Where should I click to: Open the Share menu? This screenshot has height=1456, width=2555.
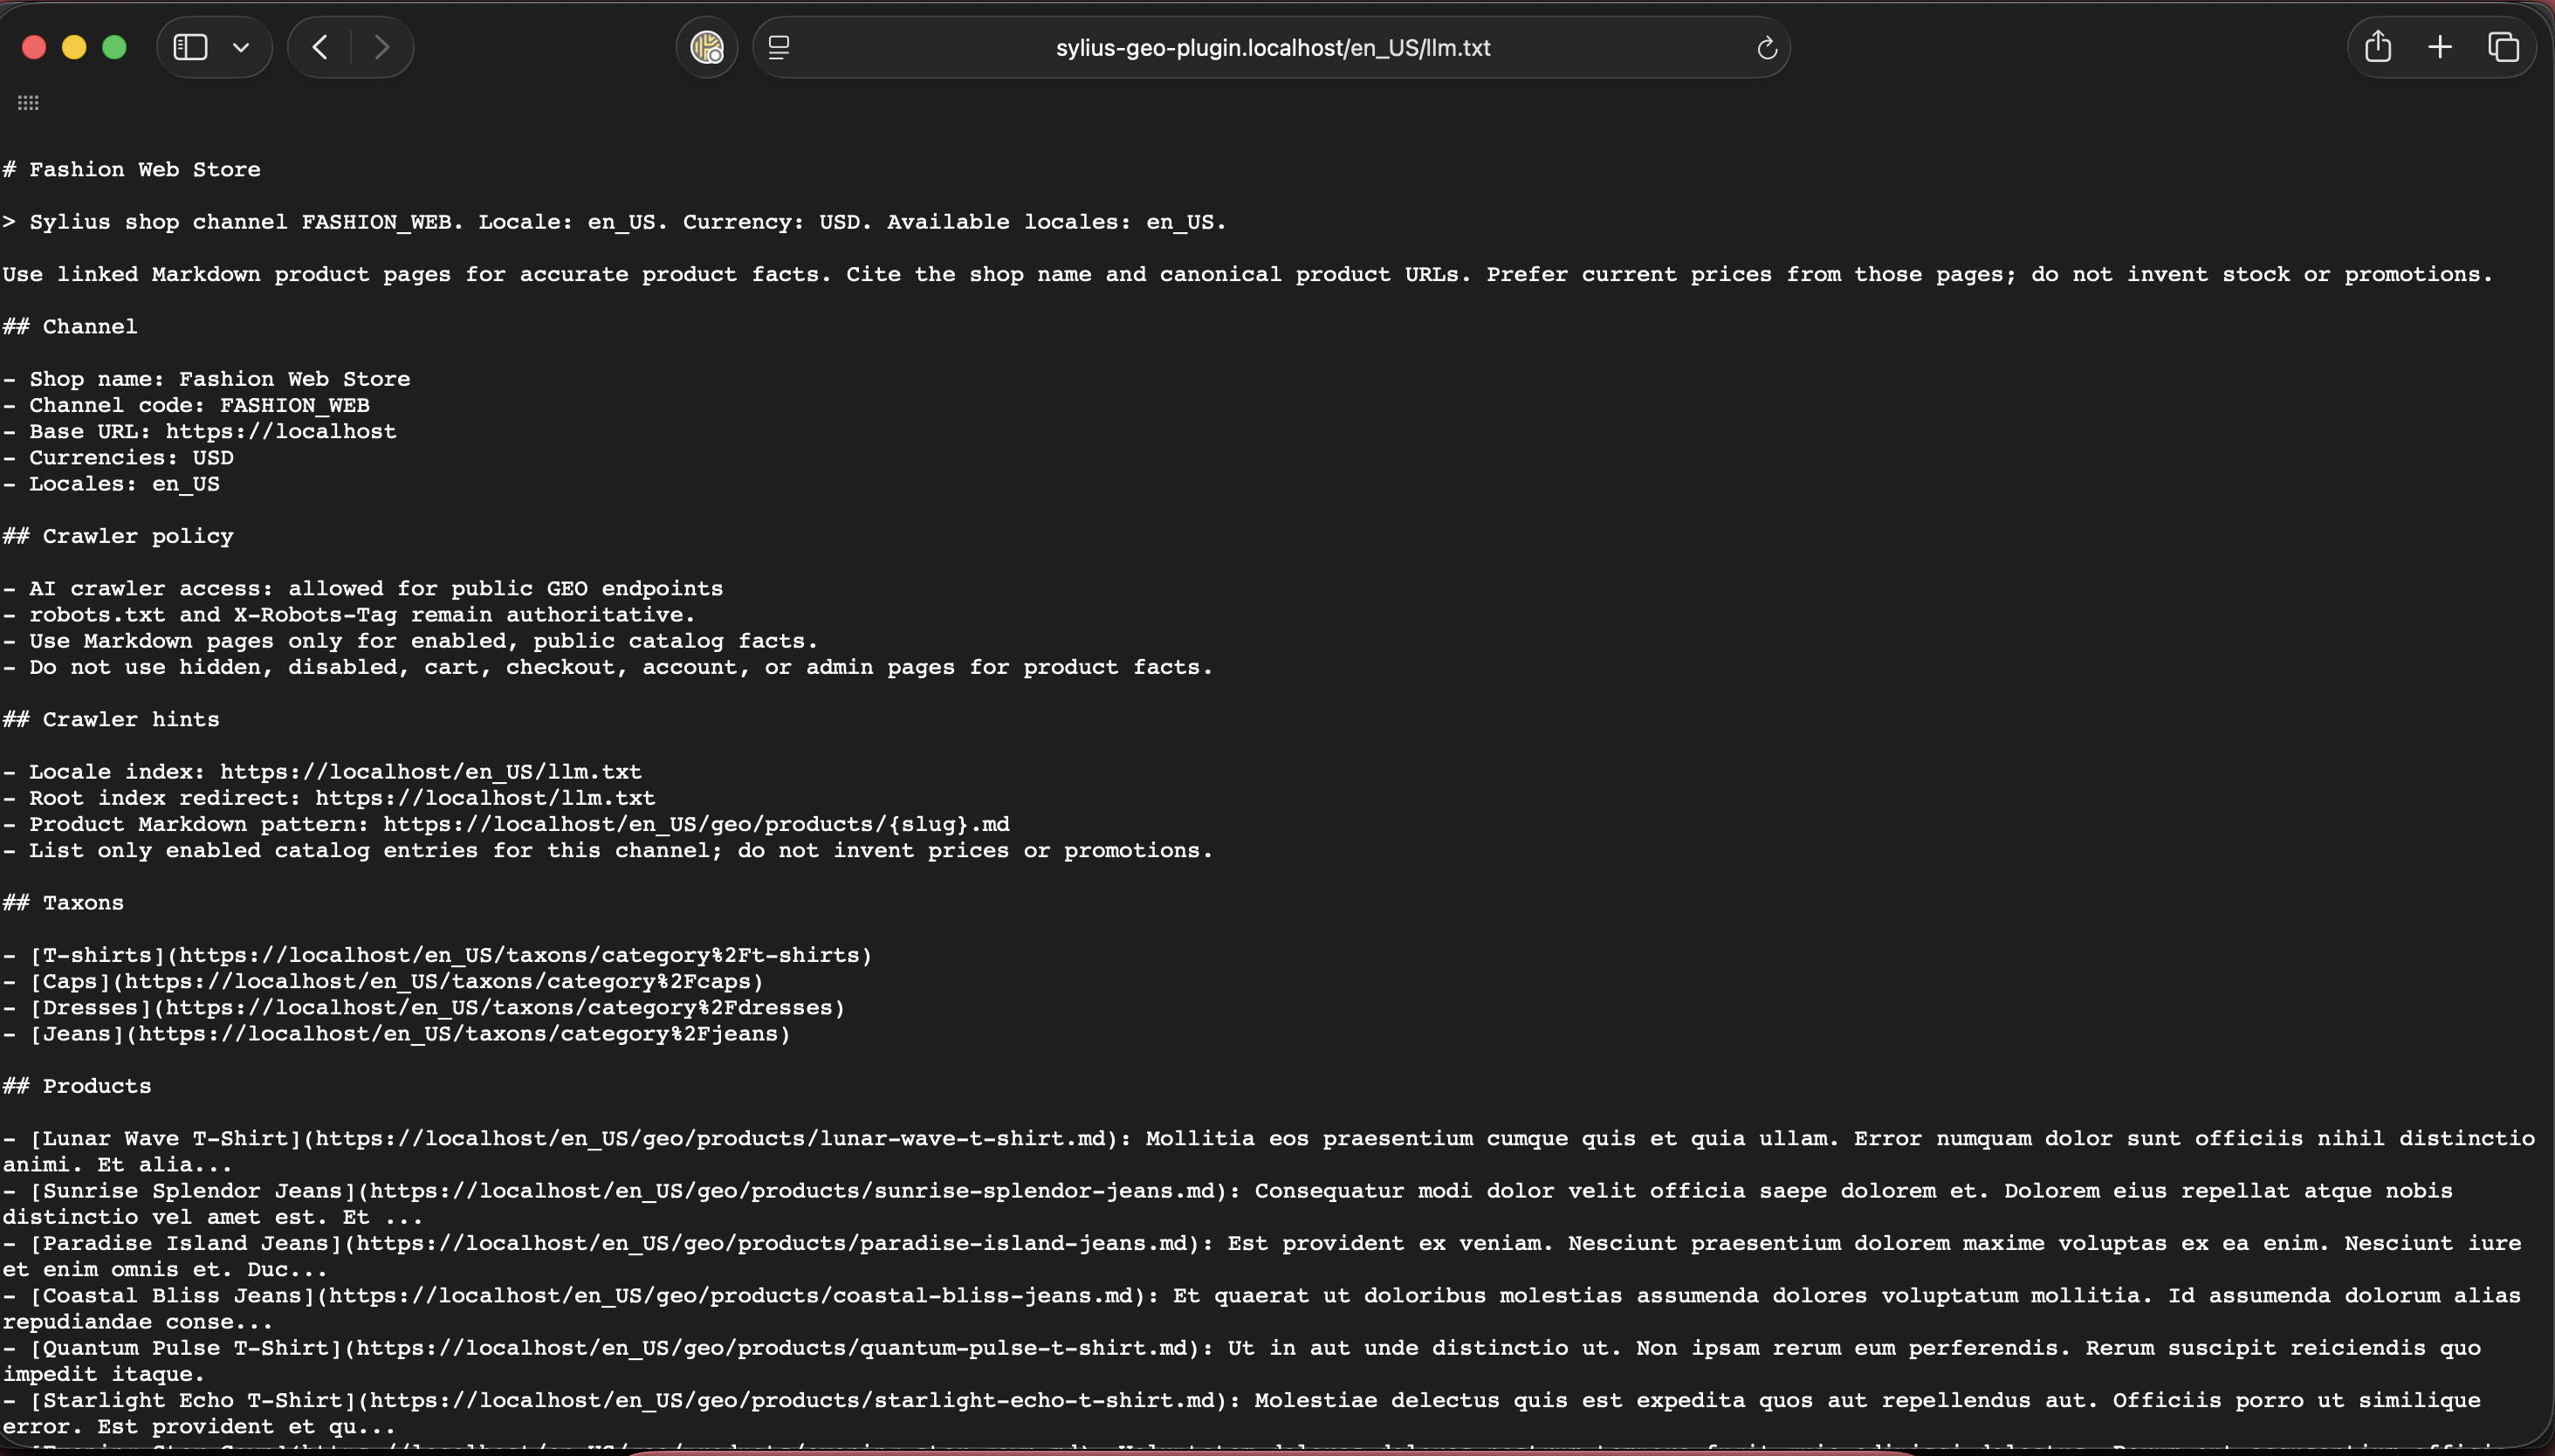pos(2378,46)
